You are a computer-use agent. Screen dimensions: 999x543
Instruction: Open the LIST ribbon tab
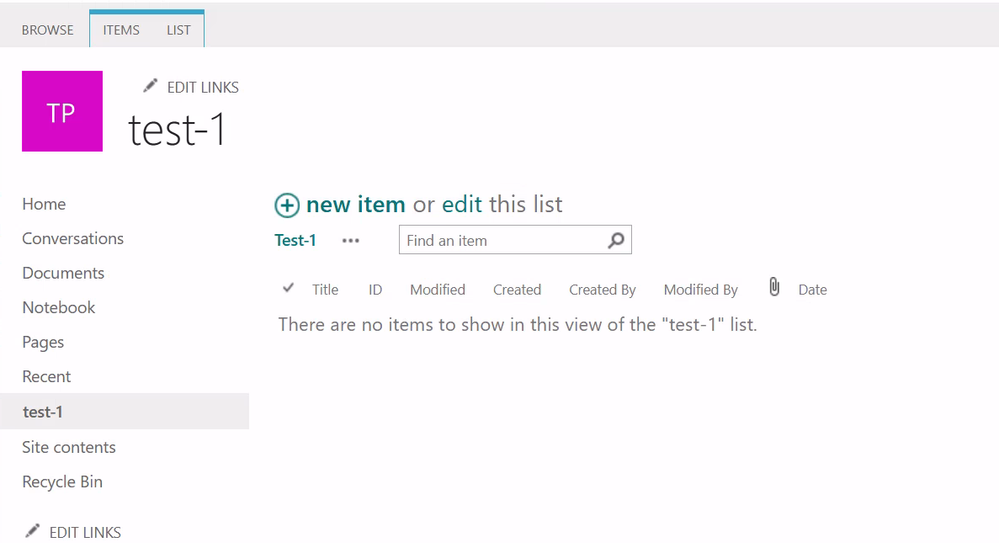[x=179, y=30]
